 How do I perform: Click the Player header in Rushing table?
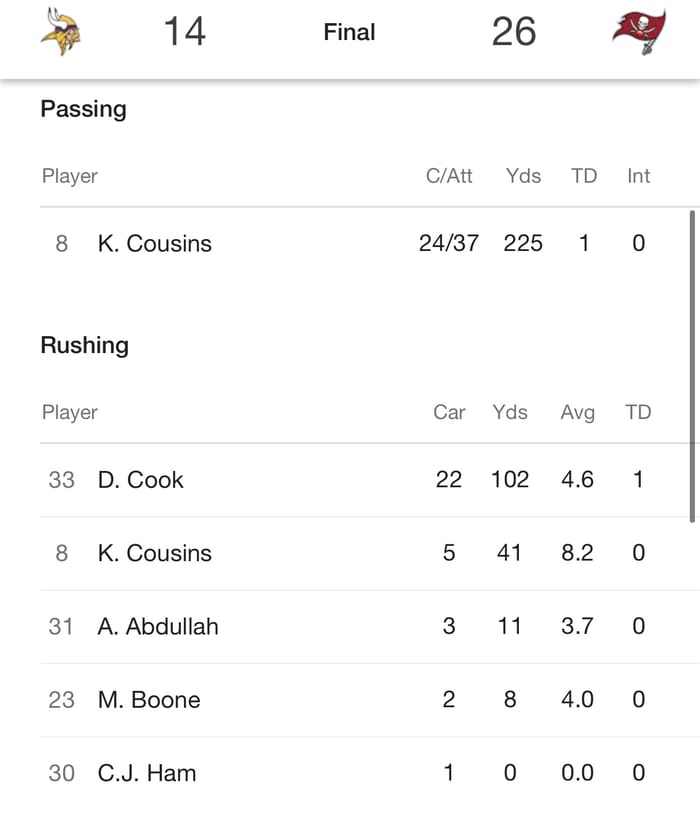pyautogui.click(x=70, y=412)
